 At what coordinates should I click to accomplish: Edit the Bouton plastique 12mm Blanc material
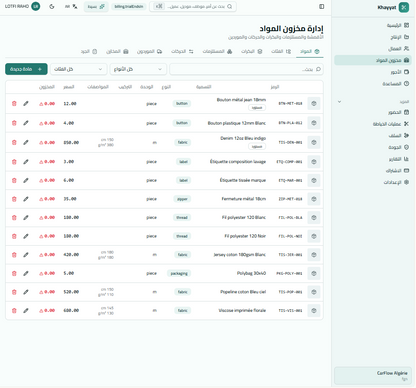point(26,123)
